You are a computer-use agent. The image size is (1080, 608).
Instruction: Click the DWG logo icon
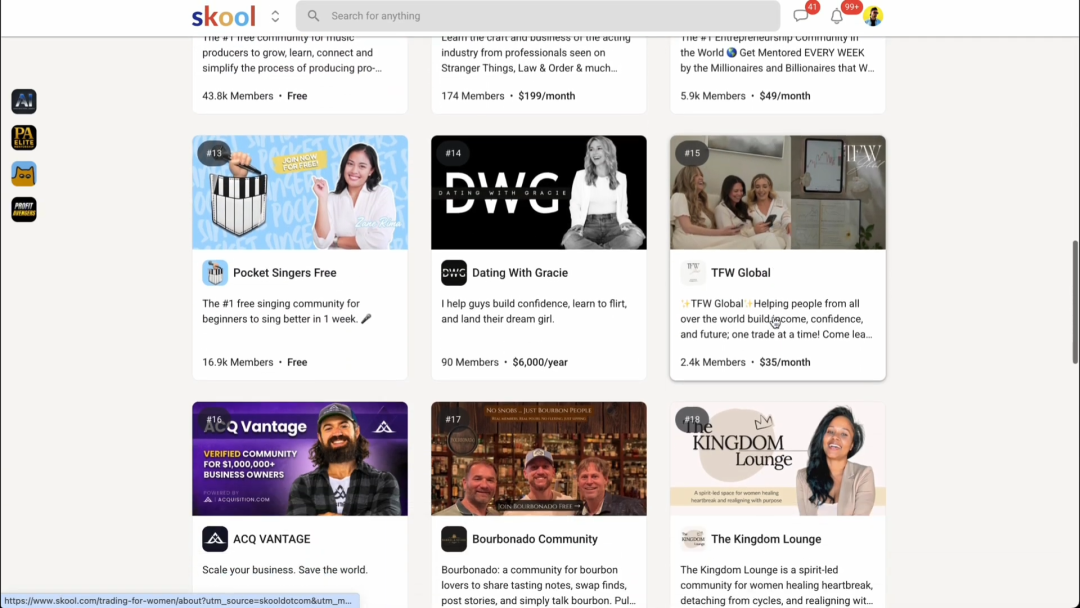(454, 273)
